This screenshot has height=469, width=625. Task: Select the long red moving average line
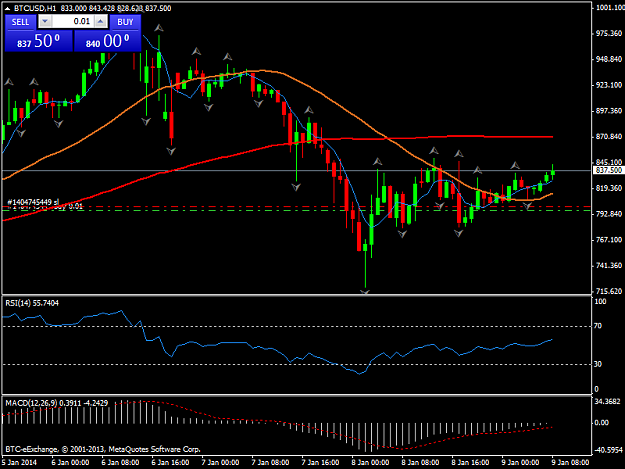tap(438, 137)
